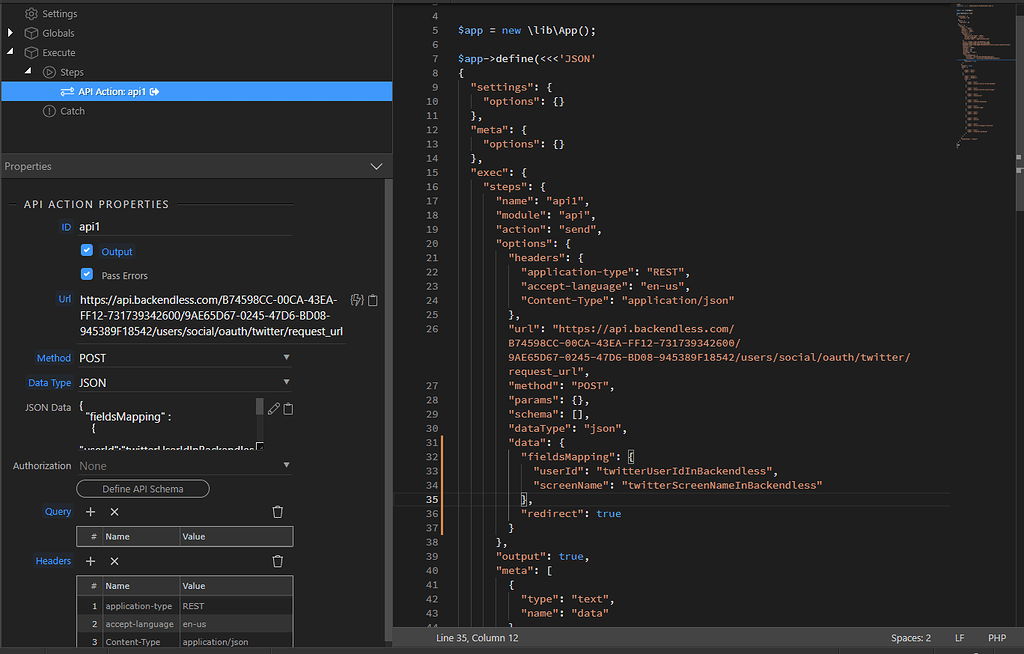Click the Headers label link

(x=53, y=561)
